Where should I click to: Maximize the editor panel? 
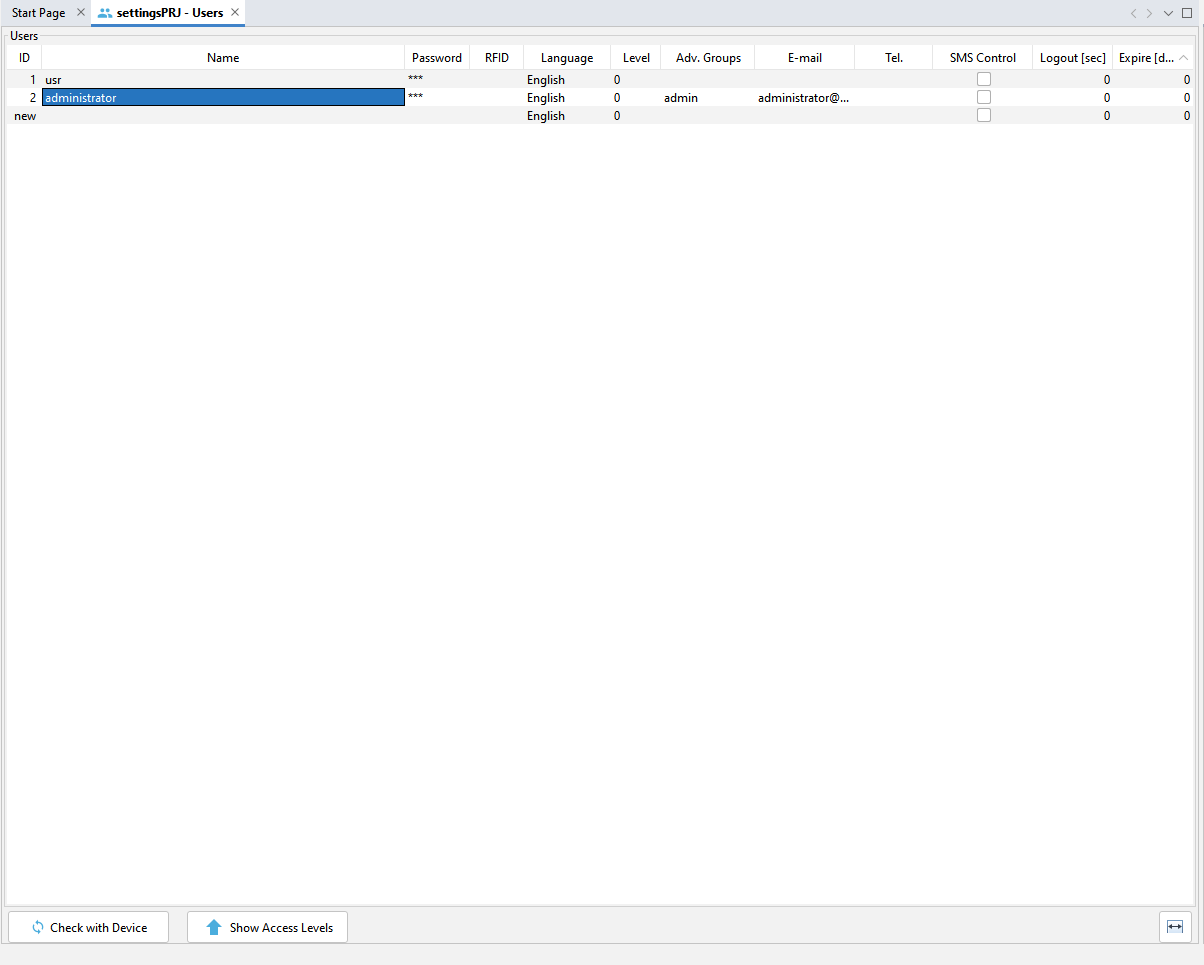click(1187, 13)
